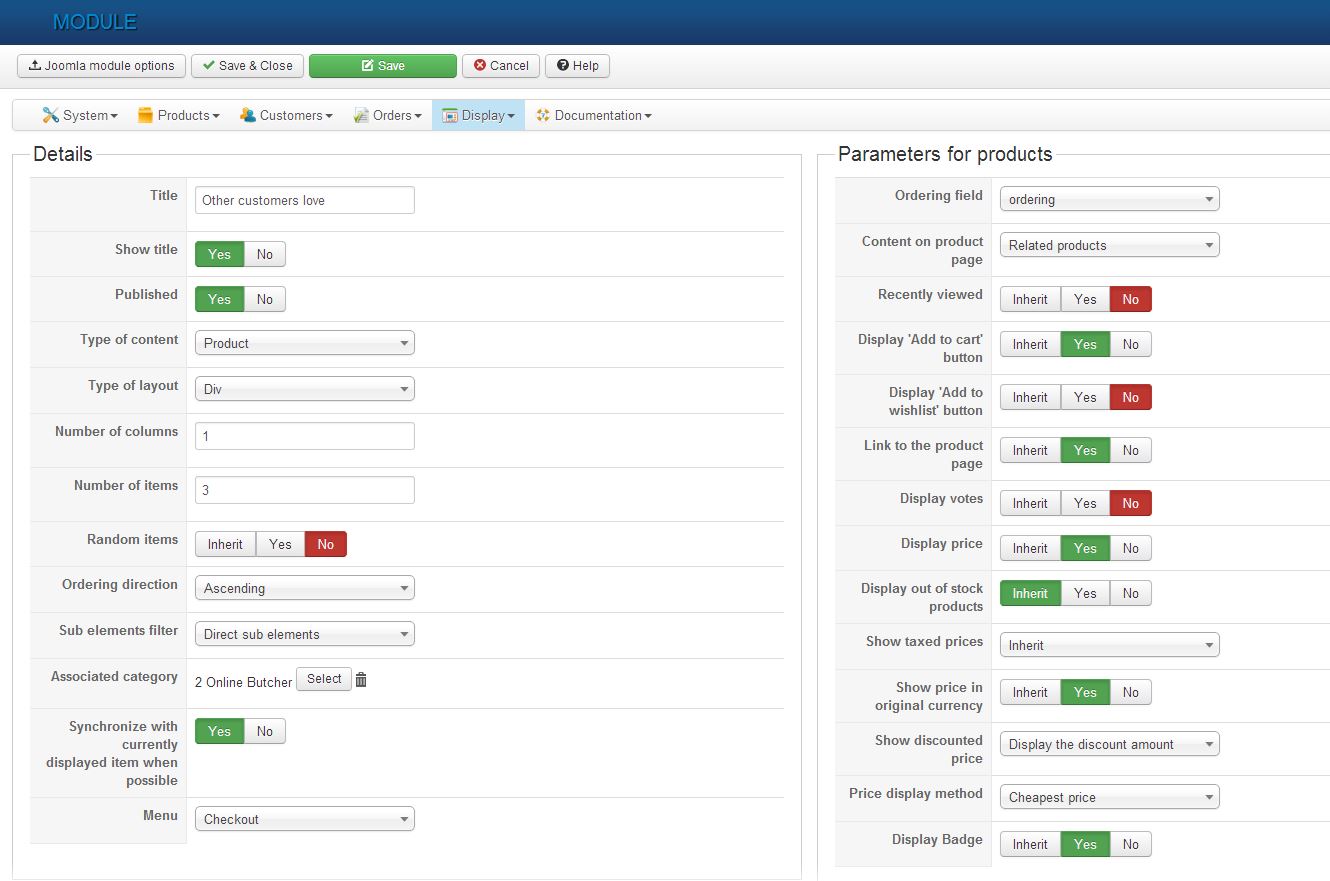Click the Display window icon
The height and width of the screenshot is (881, 1330).
[450, 115]
